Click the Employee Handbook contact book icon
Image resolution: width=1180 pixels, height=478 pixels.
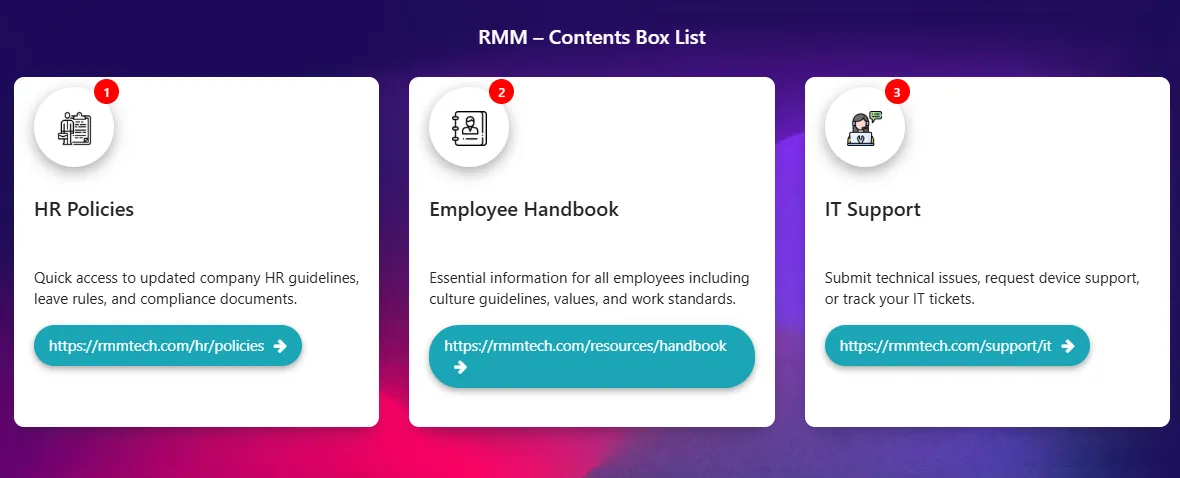(x=470, y=128)
